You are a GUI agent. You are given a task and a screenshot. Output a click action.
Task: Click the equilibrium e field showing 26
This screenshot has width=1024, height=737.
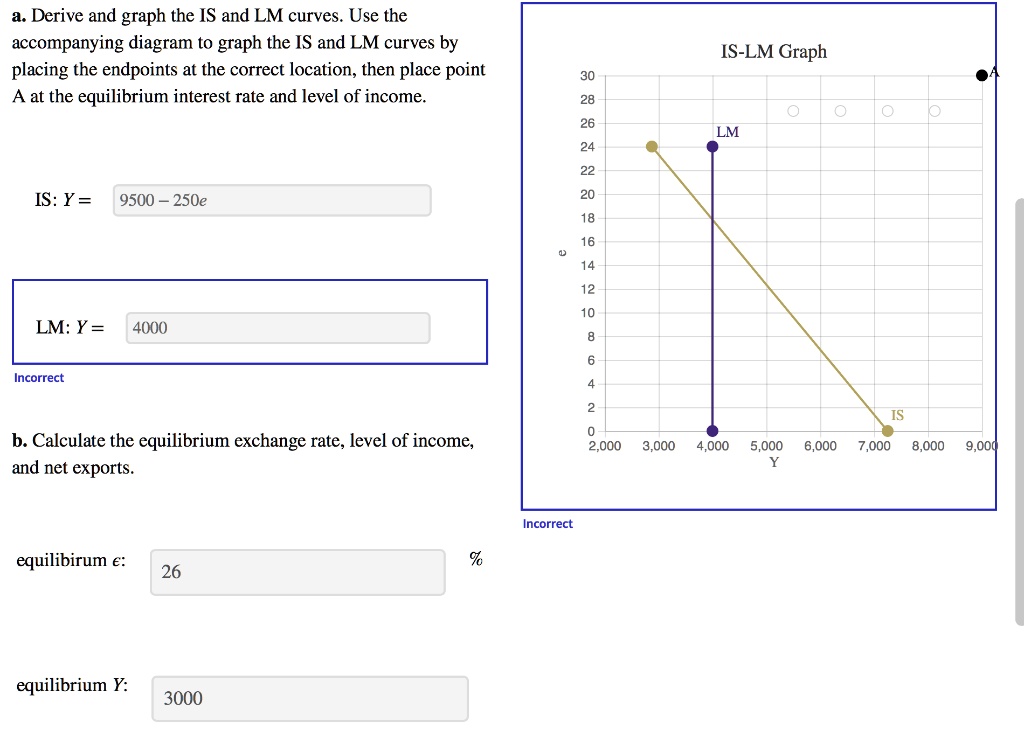tap(296, 572)
